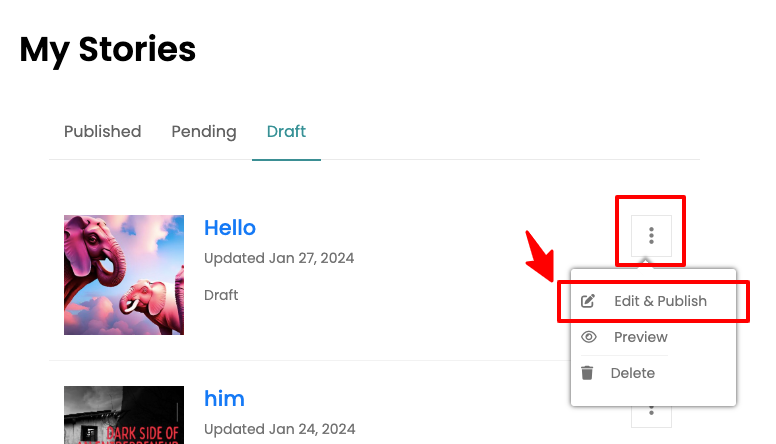The image size is (776, 444).
Task: Click the Draft status label under Hello
Action: pos(221,295)
